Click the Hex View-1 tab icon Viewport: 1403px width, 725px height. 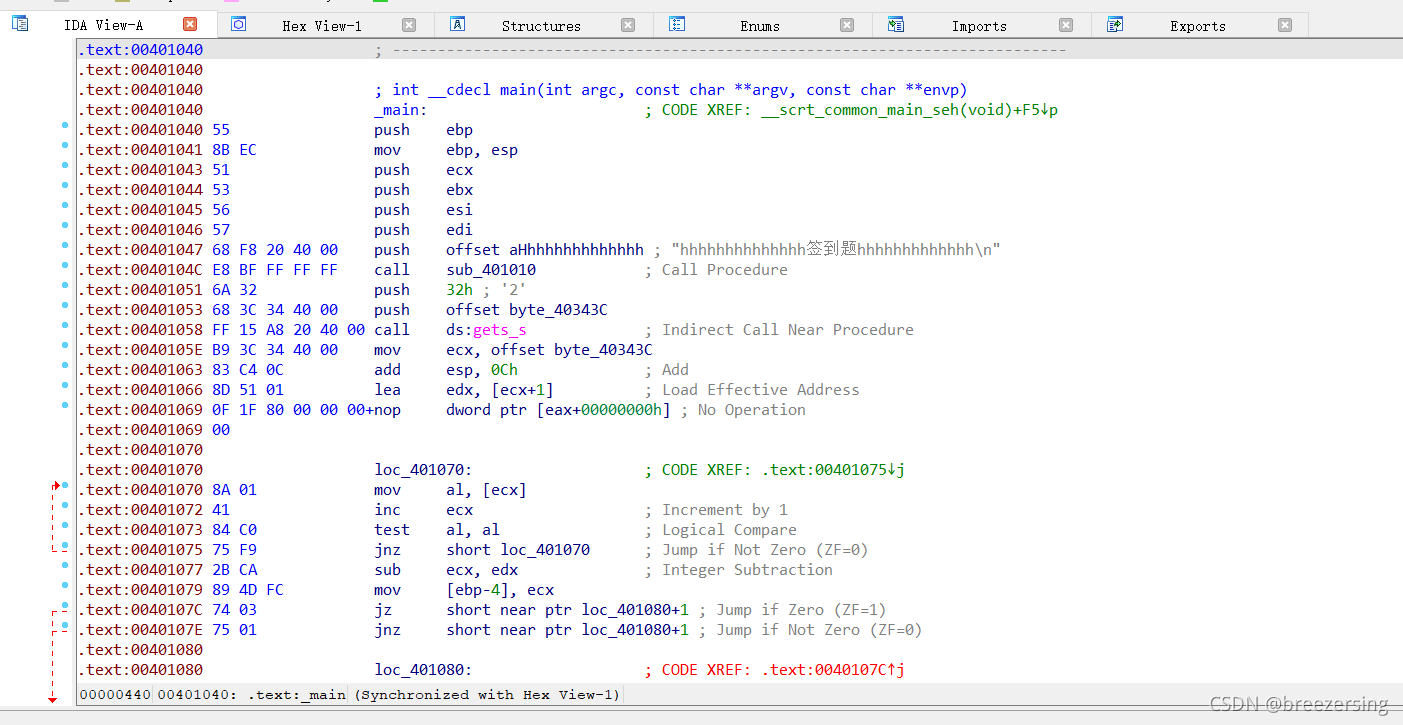coord(238,24)
